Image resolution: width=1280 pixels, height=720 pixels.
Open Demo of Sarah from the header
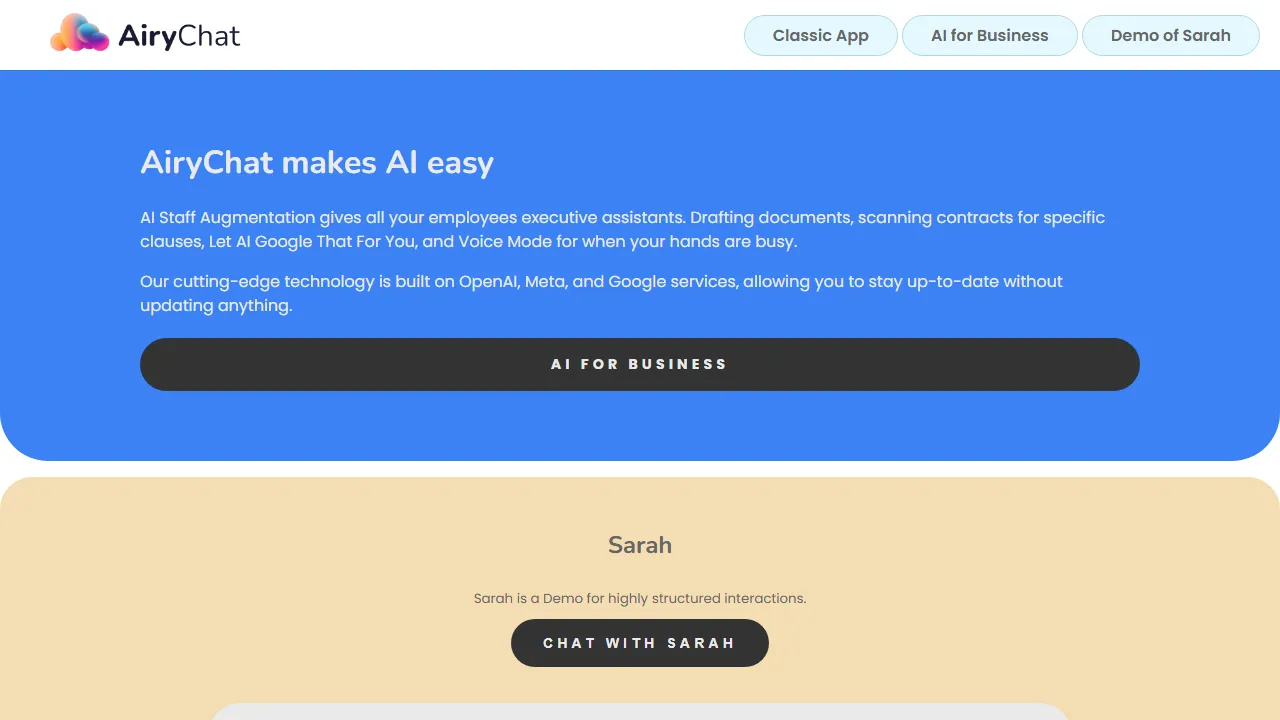point(1170,35)
